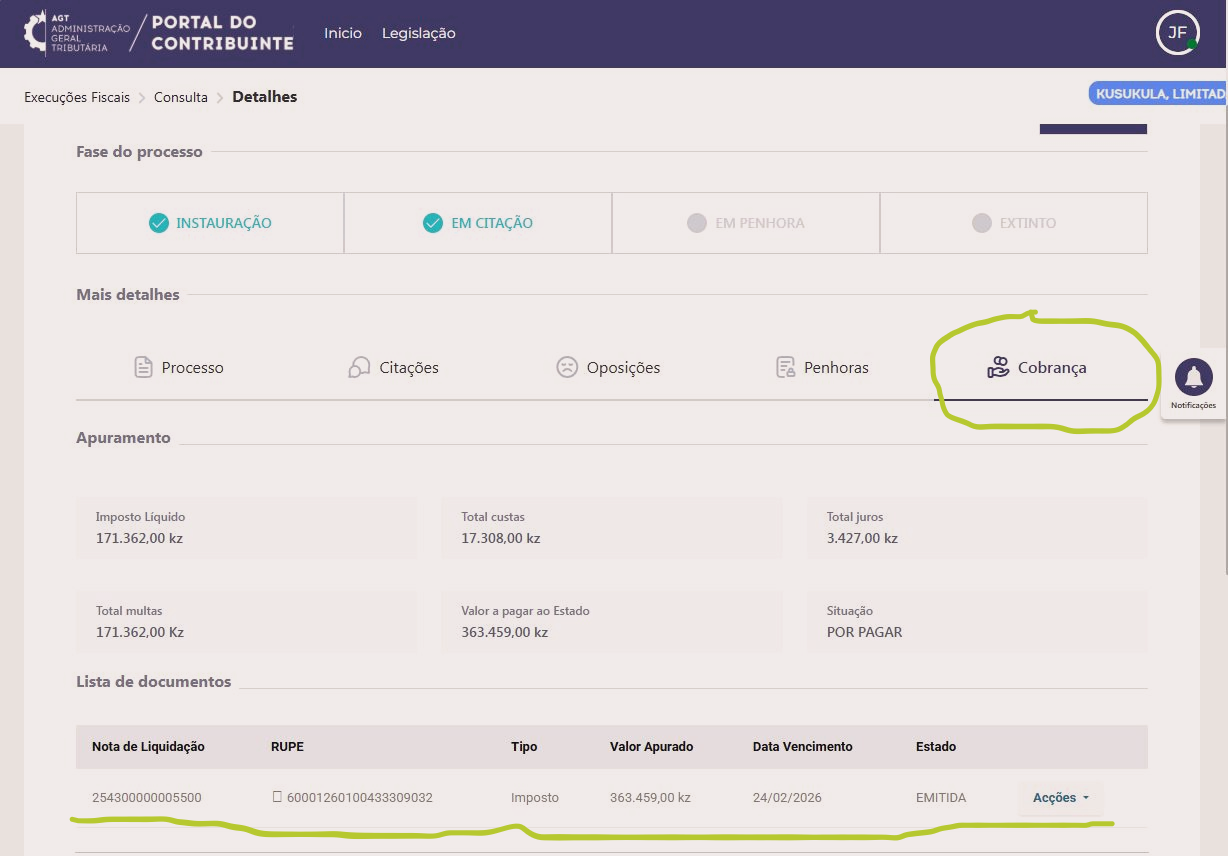Open the Notificações bell icon

click(x=1193, y=378)
